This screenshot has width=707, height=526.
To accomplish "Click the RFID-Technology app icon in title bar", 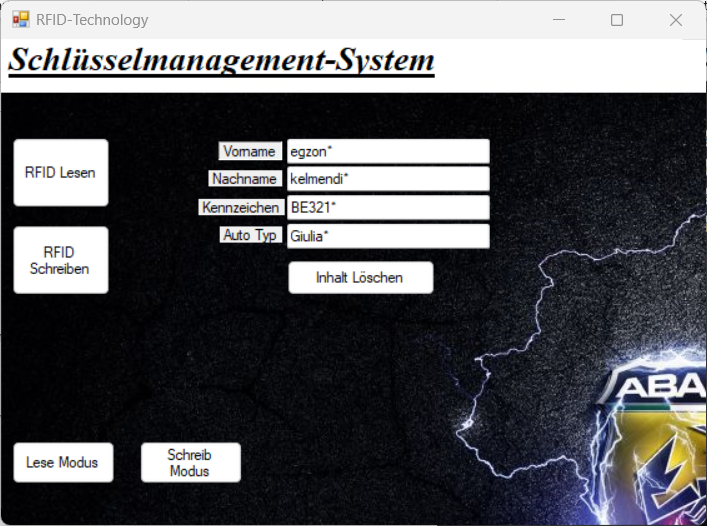I will click(20, 20).
